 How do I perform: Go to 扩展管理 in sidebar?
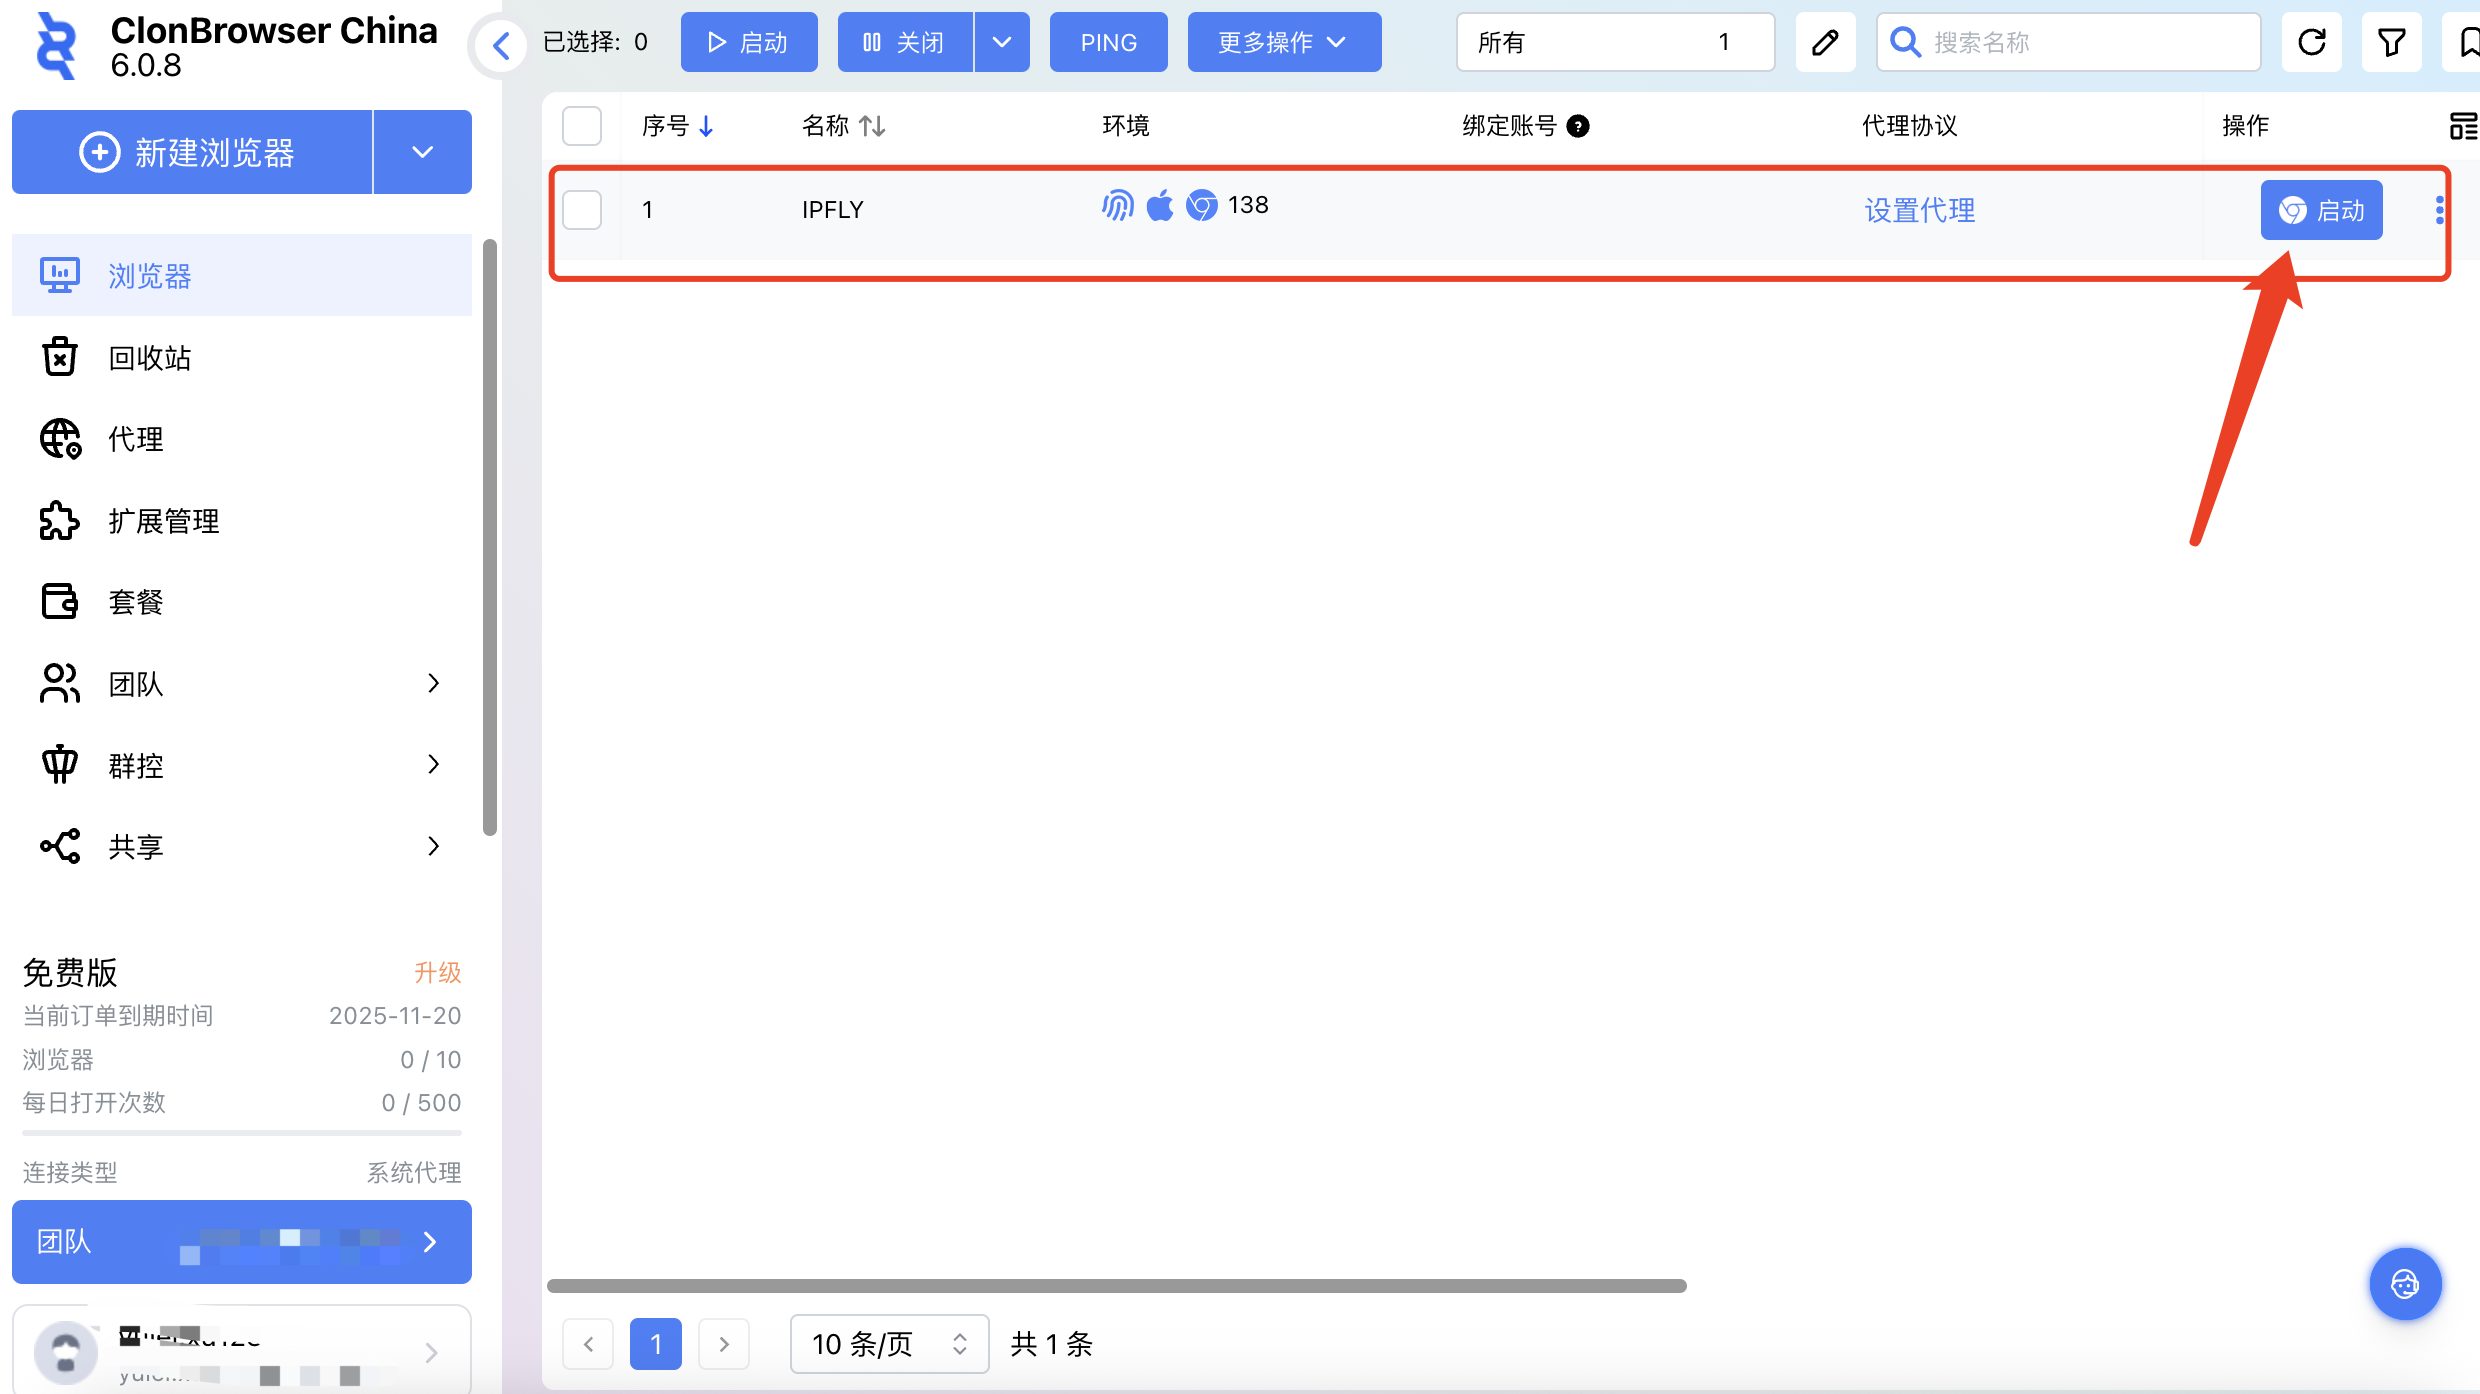[x=164, y=521]
